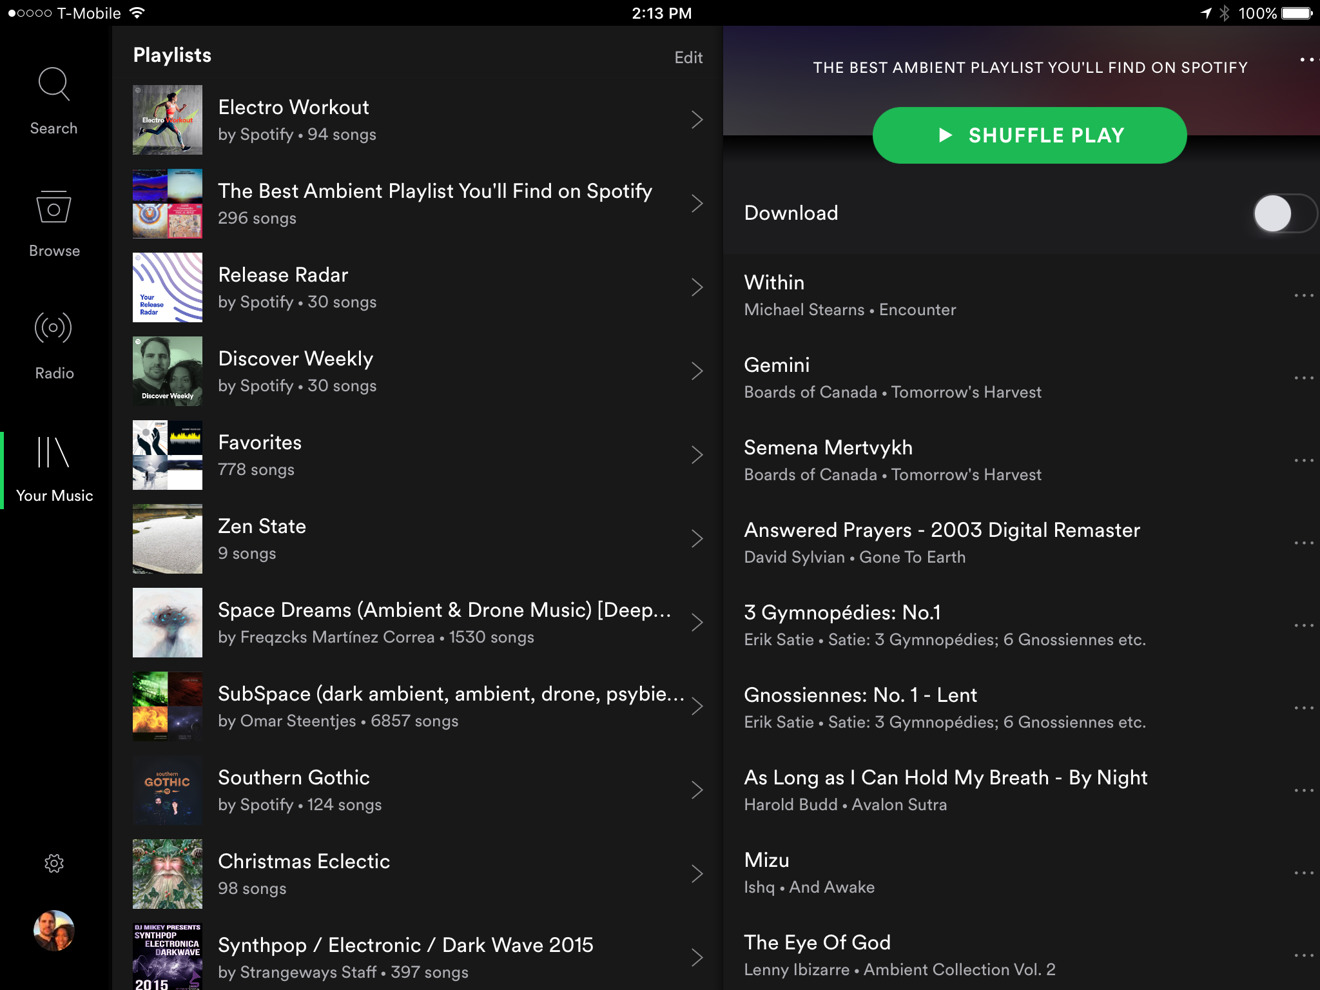This screenshot has width=1320, height=990.
Task: Open more options for Semena Mertvykh
Action: point(1304,460)
